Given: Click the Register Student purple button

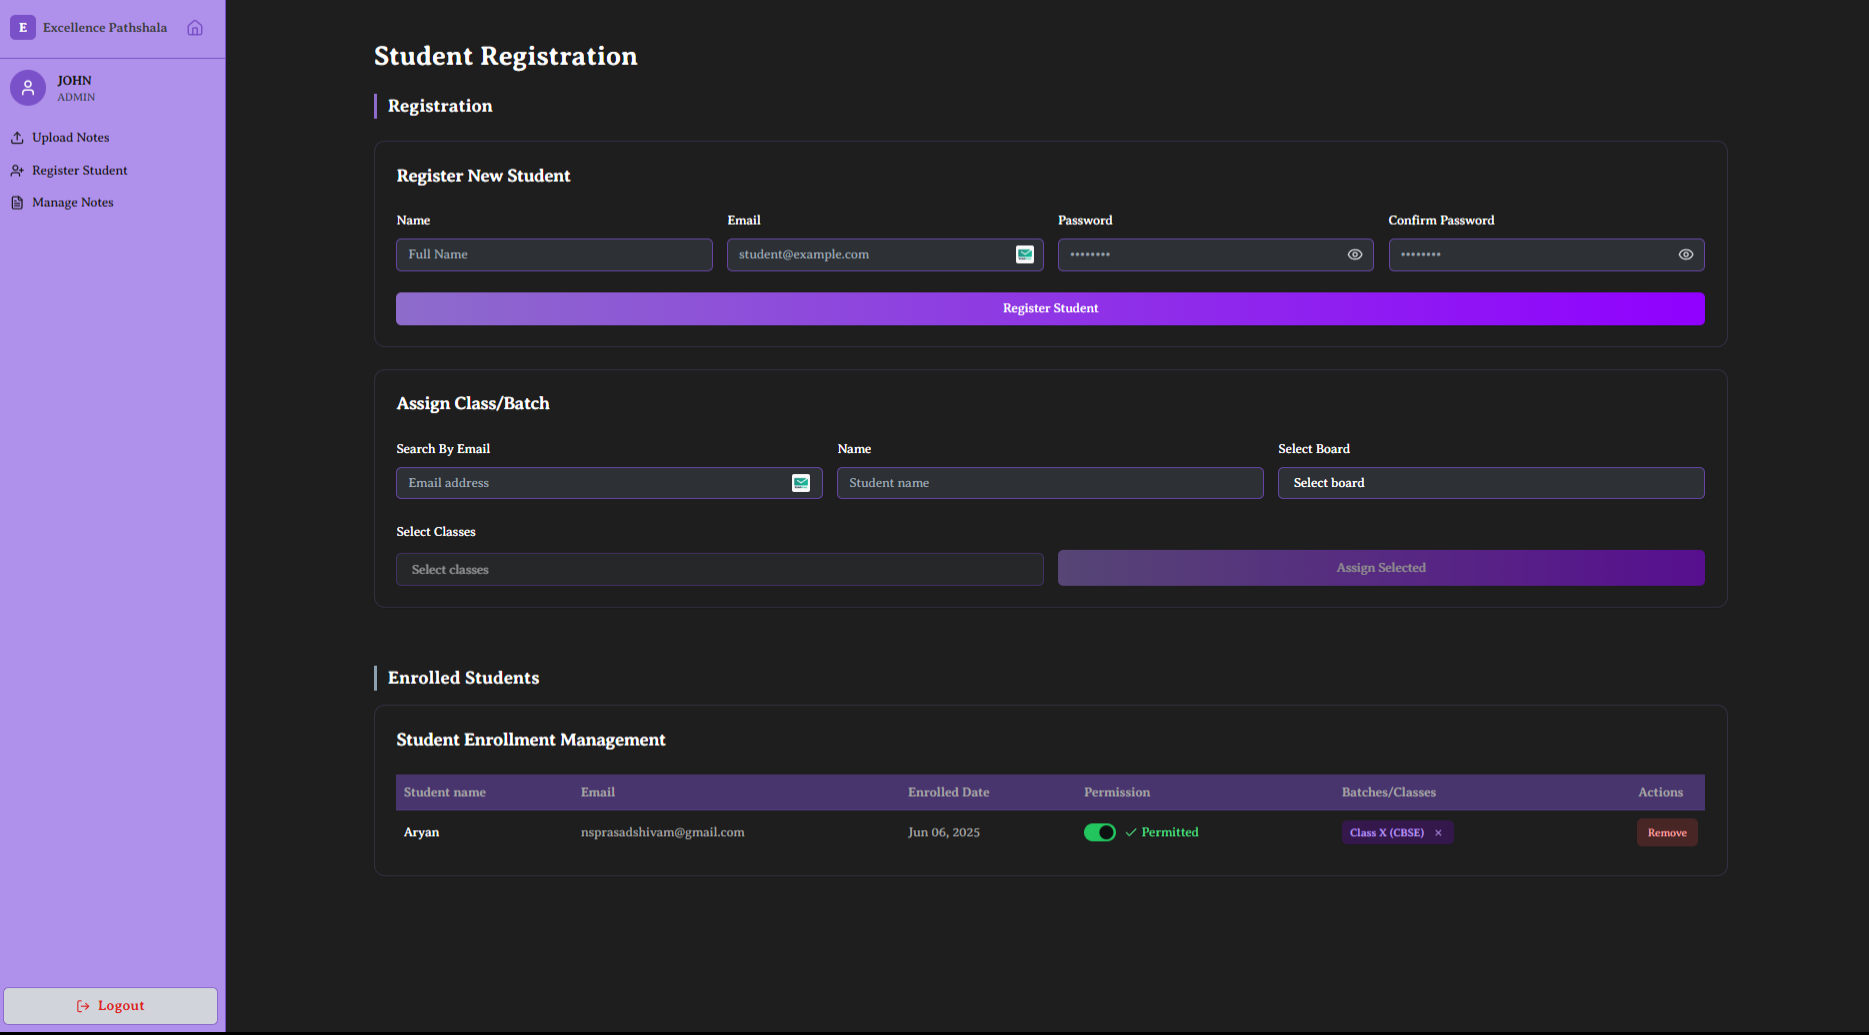Looking at the screenshot, I should tap(1050, 309).
